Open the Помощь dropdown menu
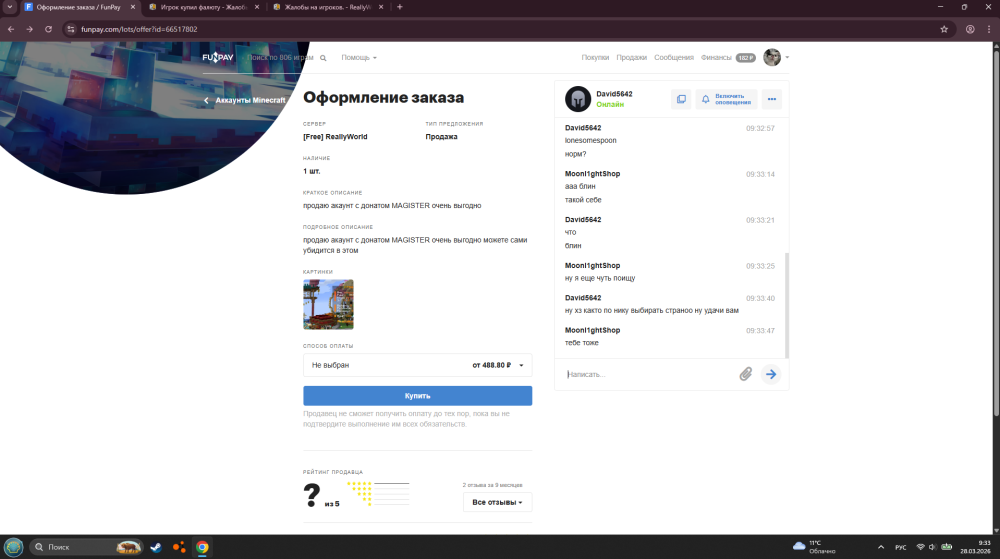1000x559 pixels. [358, 57]
